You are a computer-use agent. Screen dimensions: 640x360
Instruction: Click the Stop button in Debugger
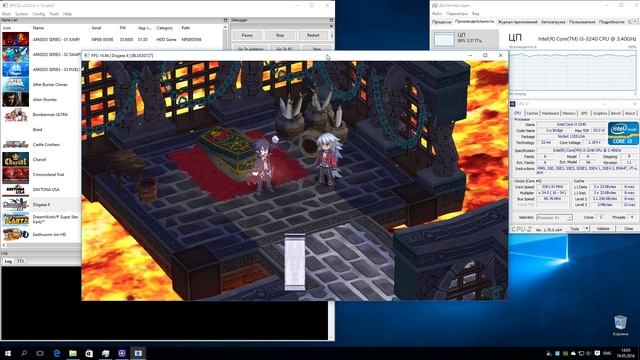coord(280,36)
